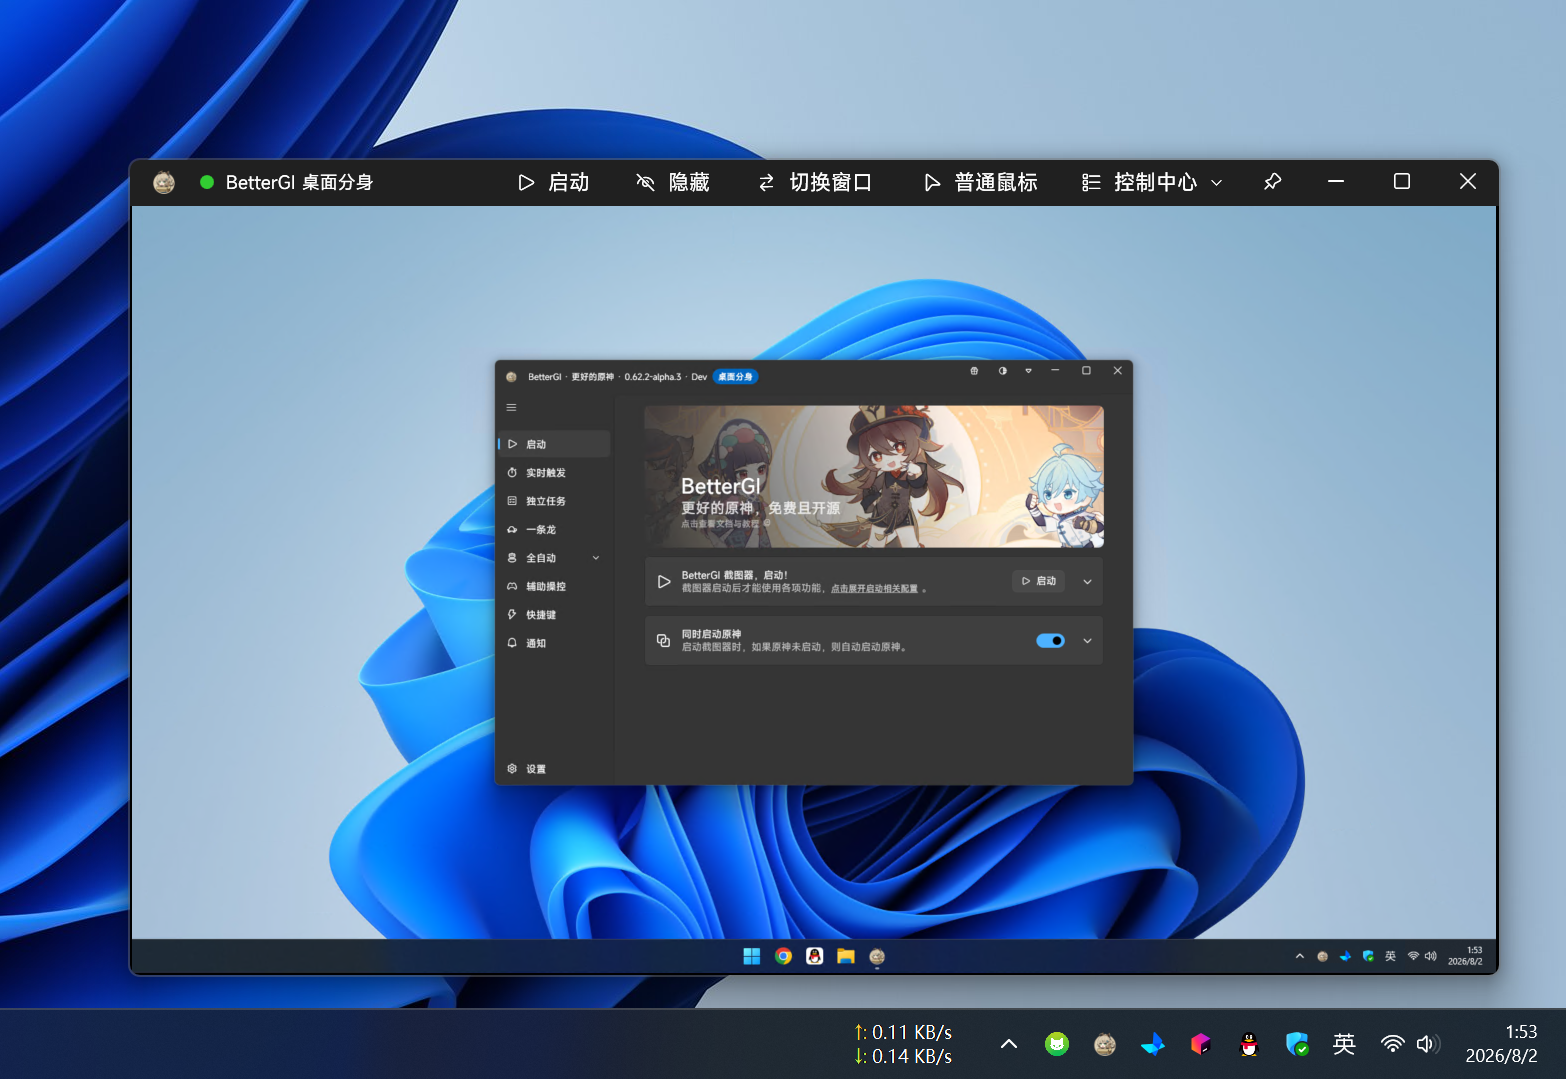Click 启动 button on the 截图器 card
Viewport: 1566px width, 1079px height.
1039,581
